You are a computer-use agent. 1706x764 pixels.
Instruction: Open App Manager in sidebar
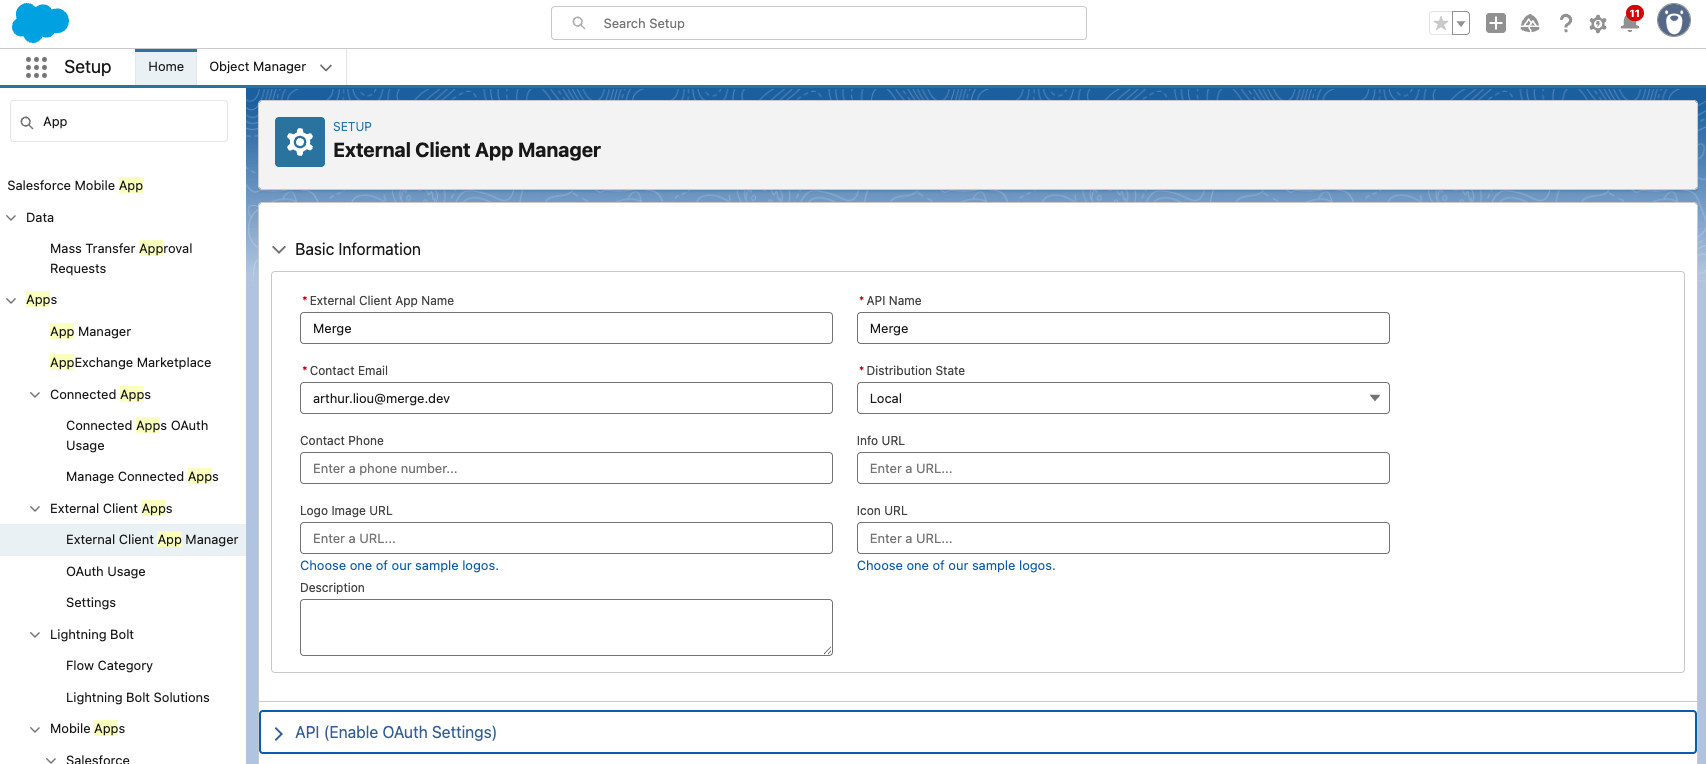tap(90, 332)
